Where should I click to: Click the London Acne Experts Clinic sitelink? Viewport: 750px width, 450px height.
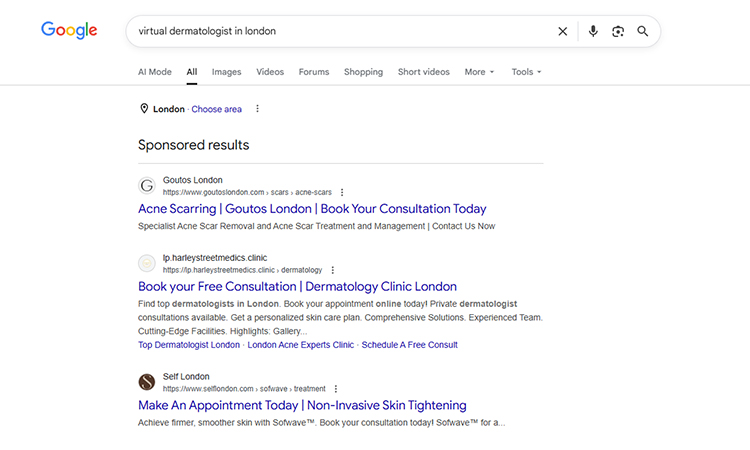pyautogui.click(x=300, y=345)
